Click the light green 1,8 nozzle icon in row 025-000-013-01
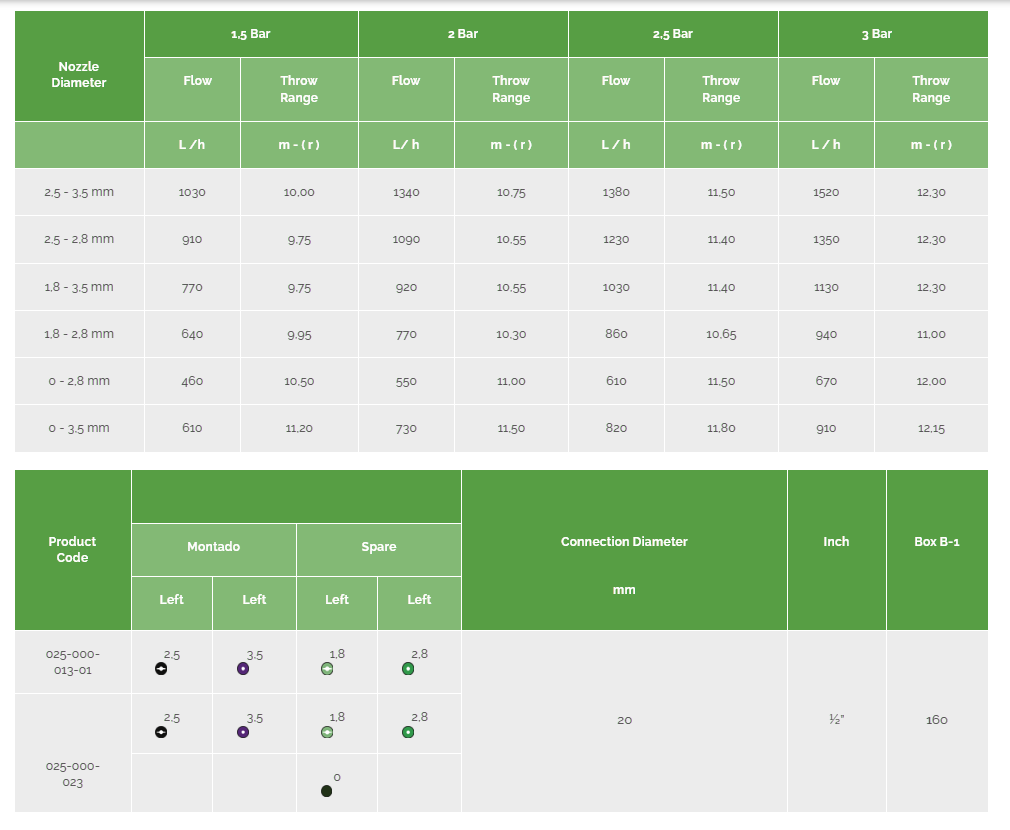Screen dimensions: 1010x830 (x=327, y=669)
